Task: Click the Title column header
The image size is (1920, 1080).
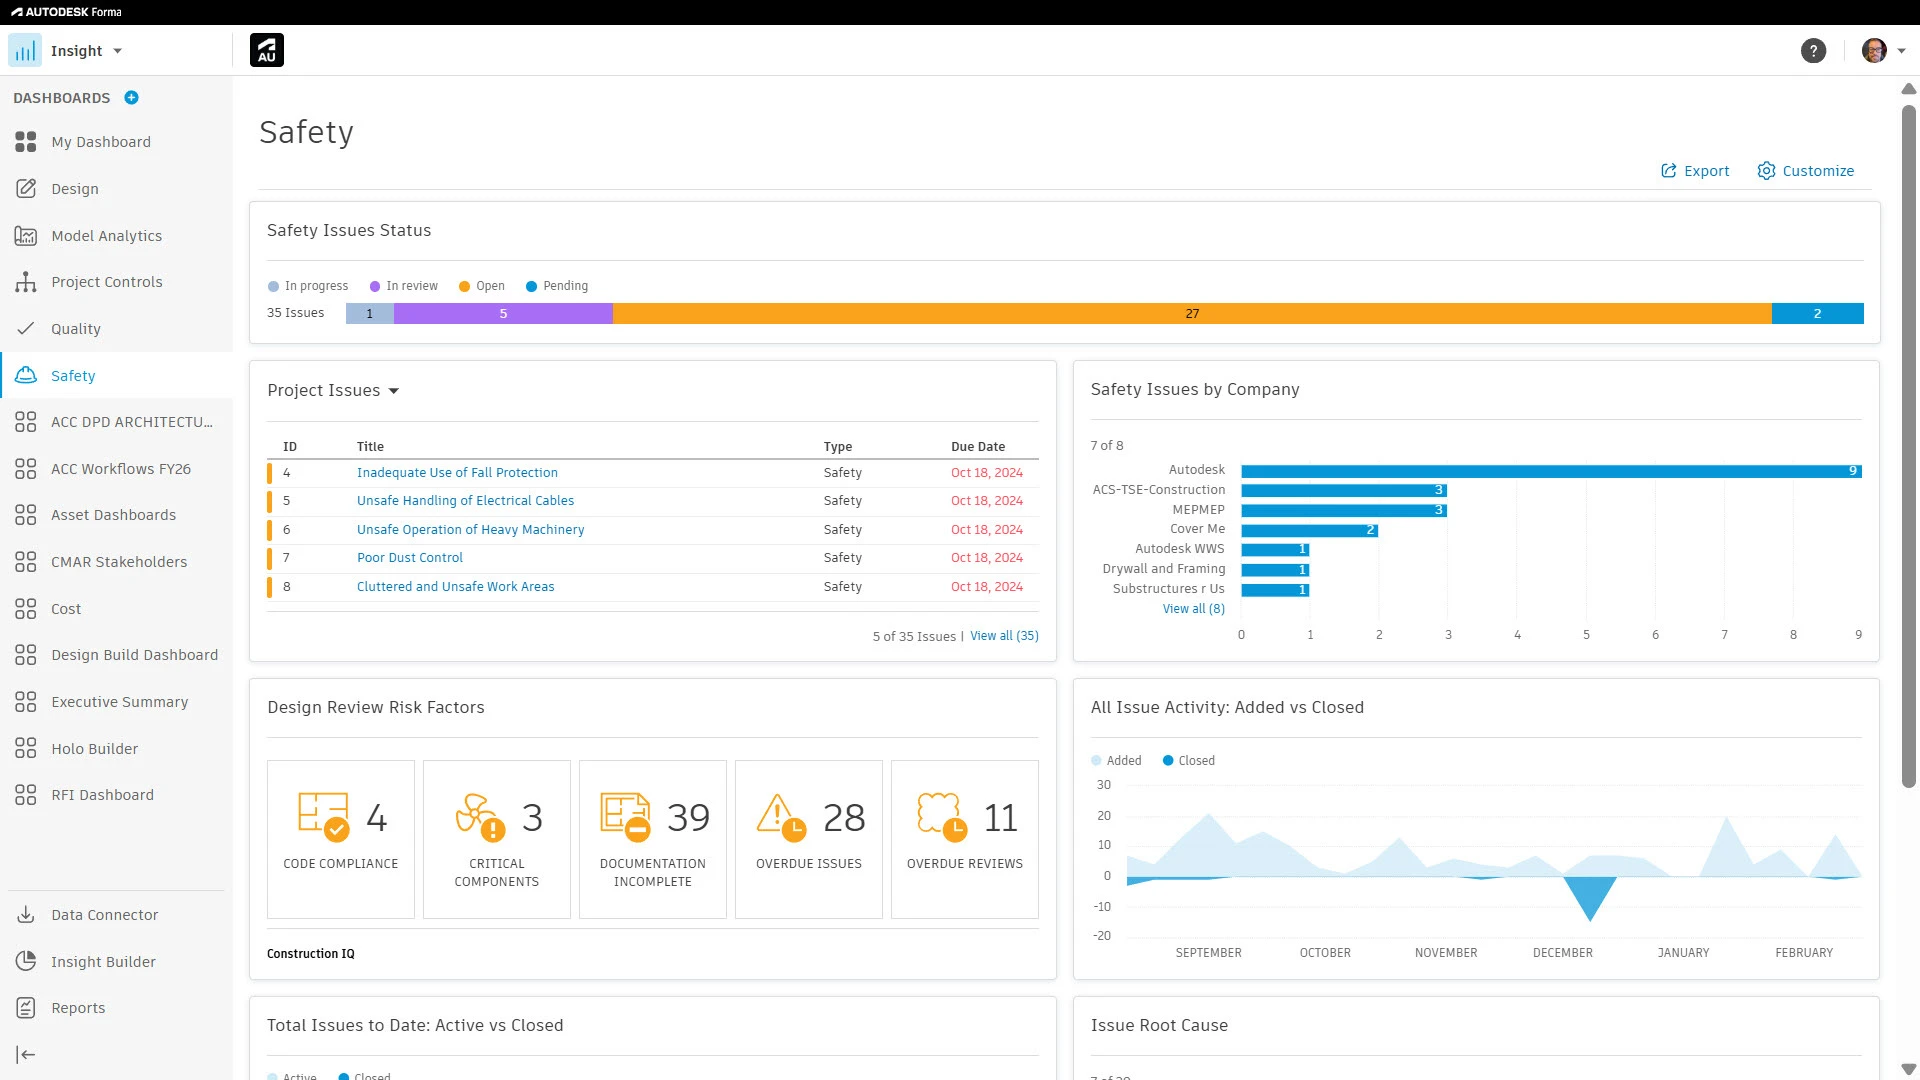Action: click(x=370, y=447)
